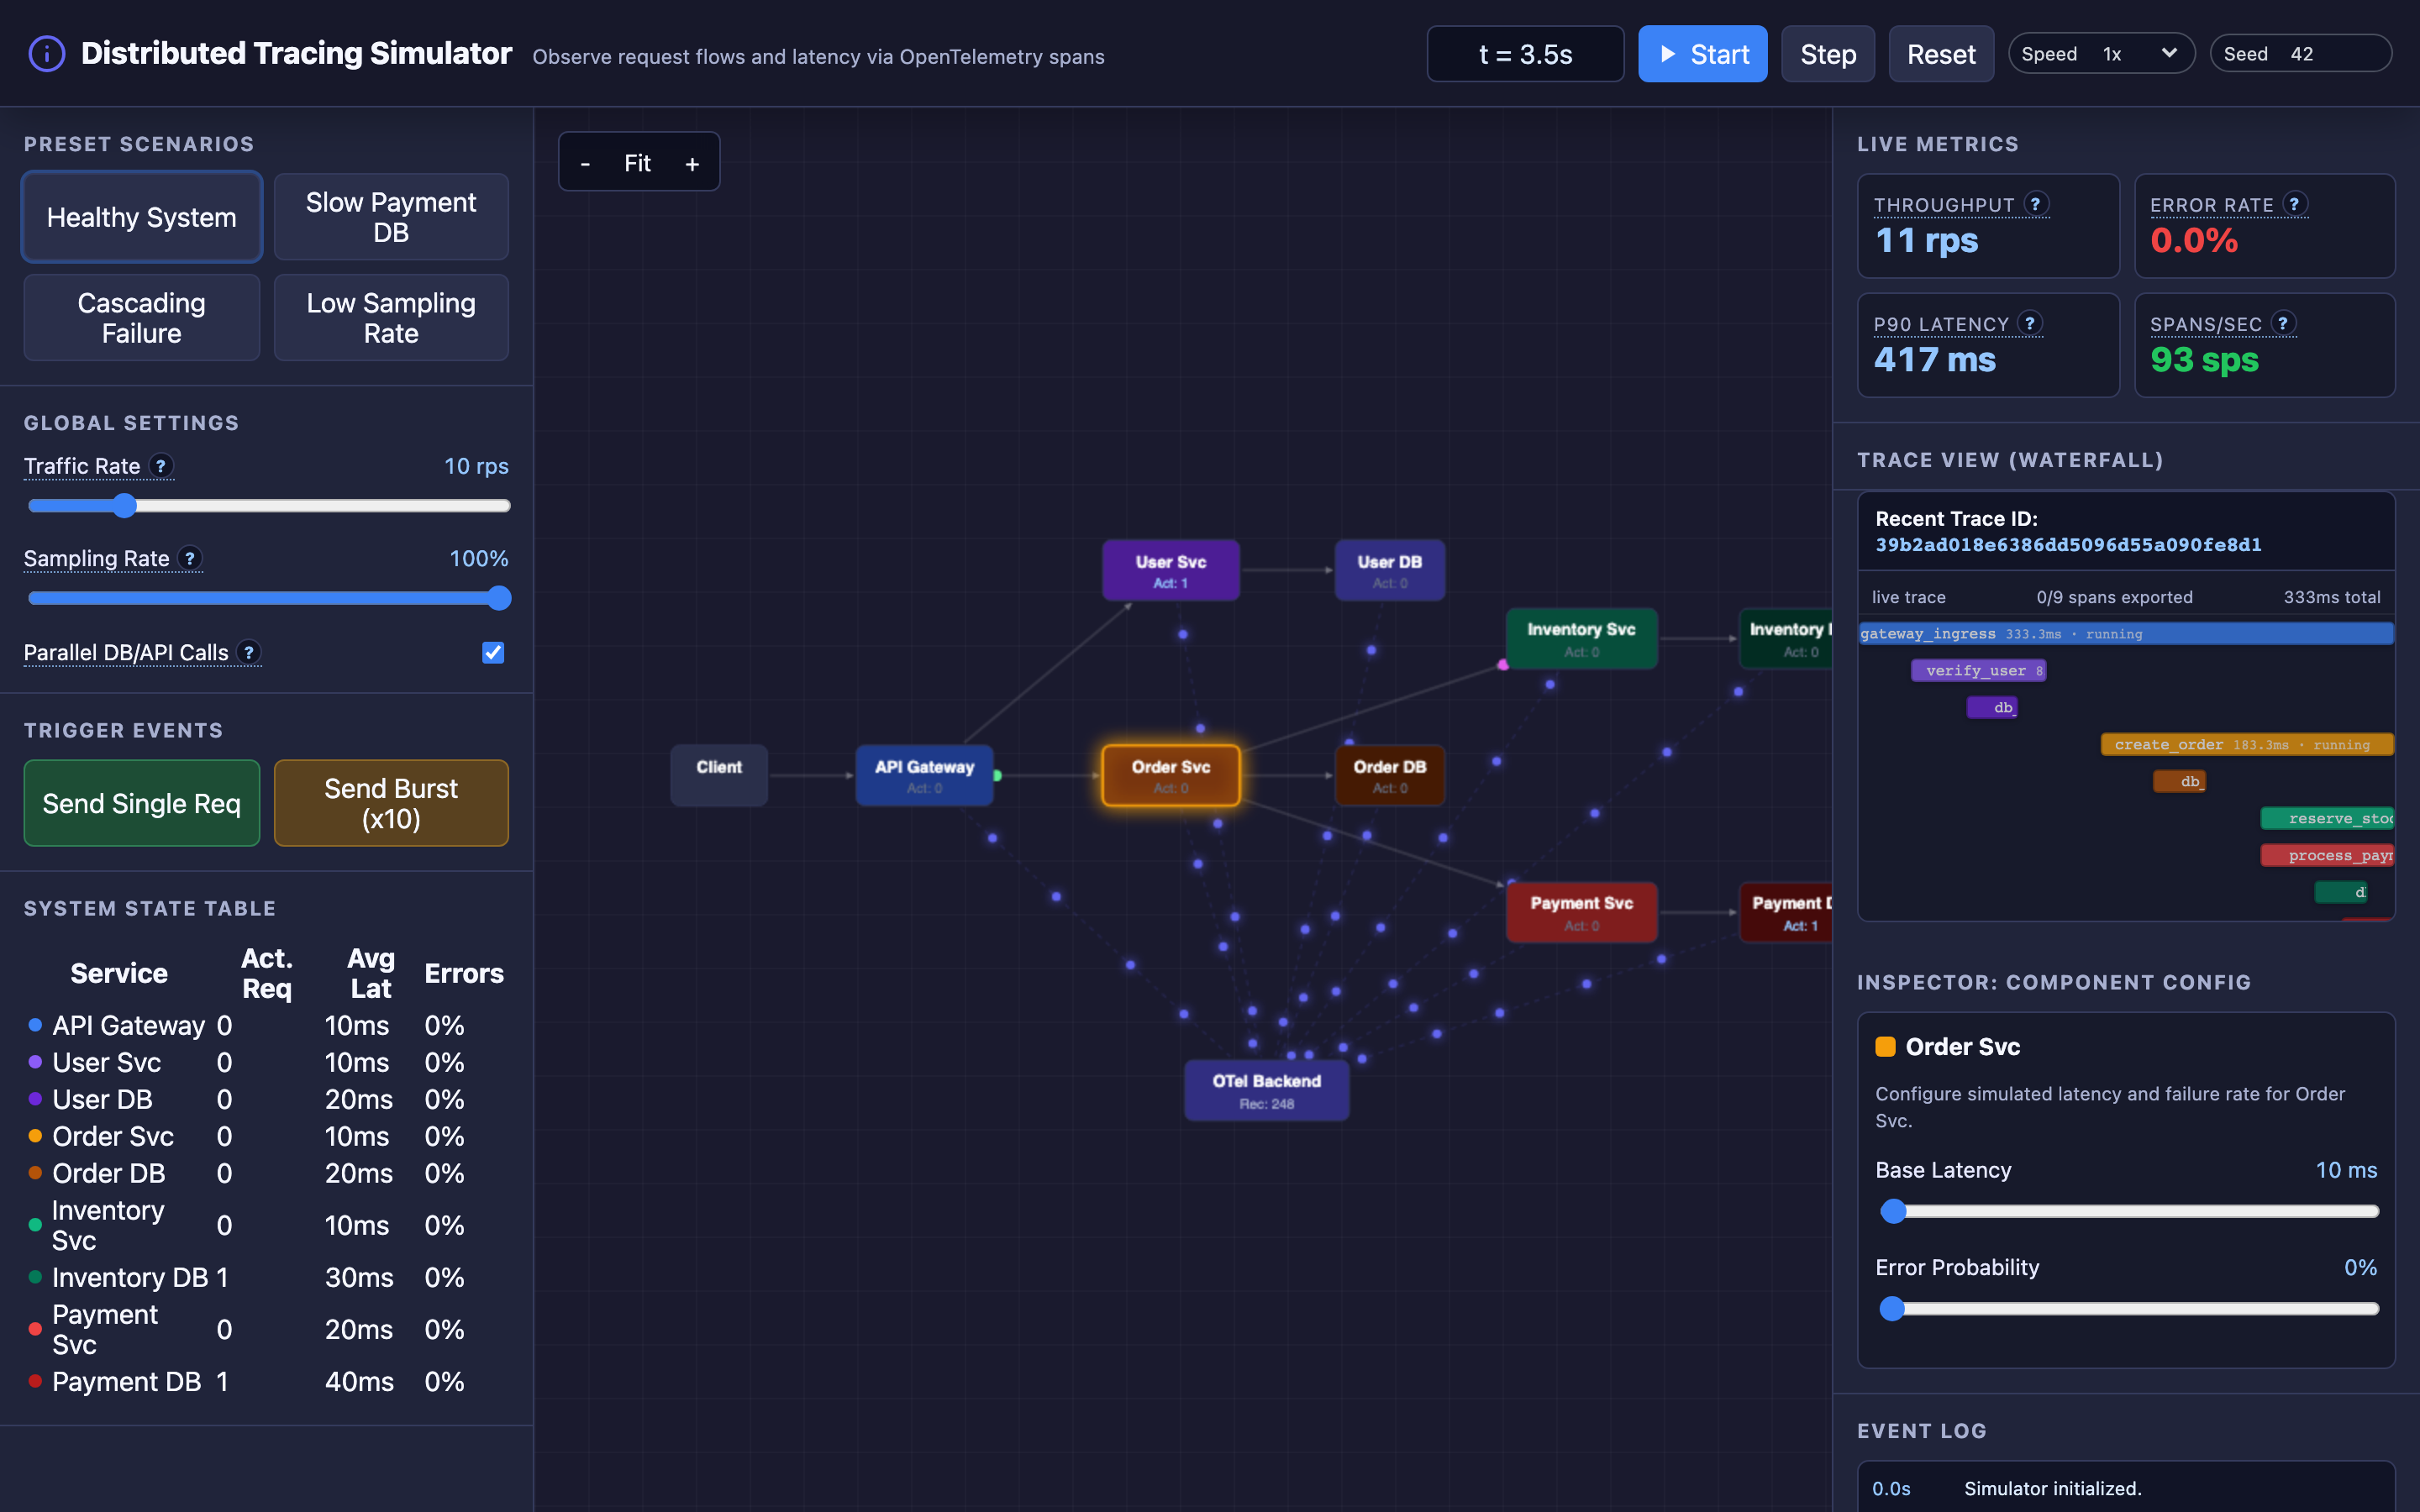
Task: Click the Step button
Action: point(1828,54)
